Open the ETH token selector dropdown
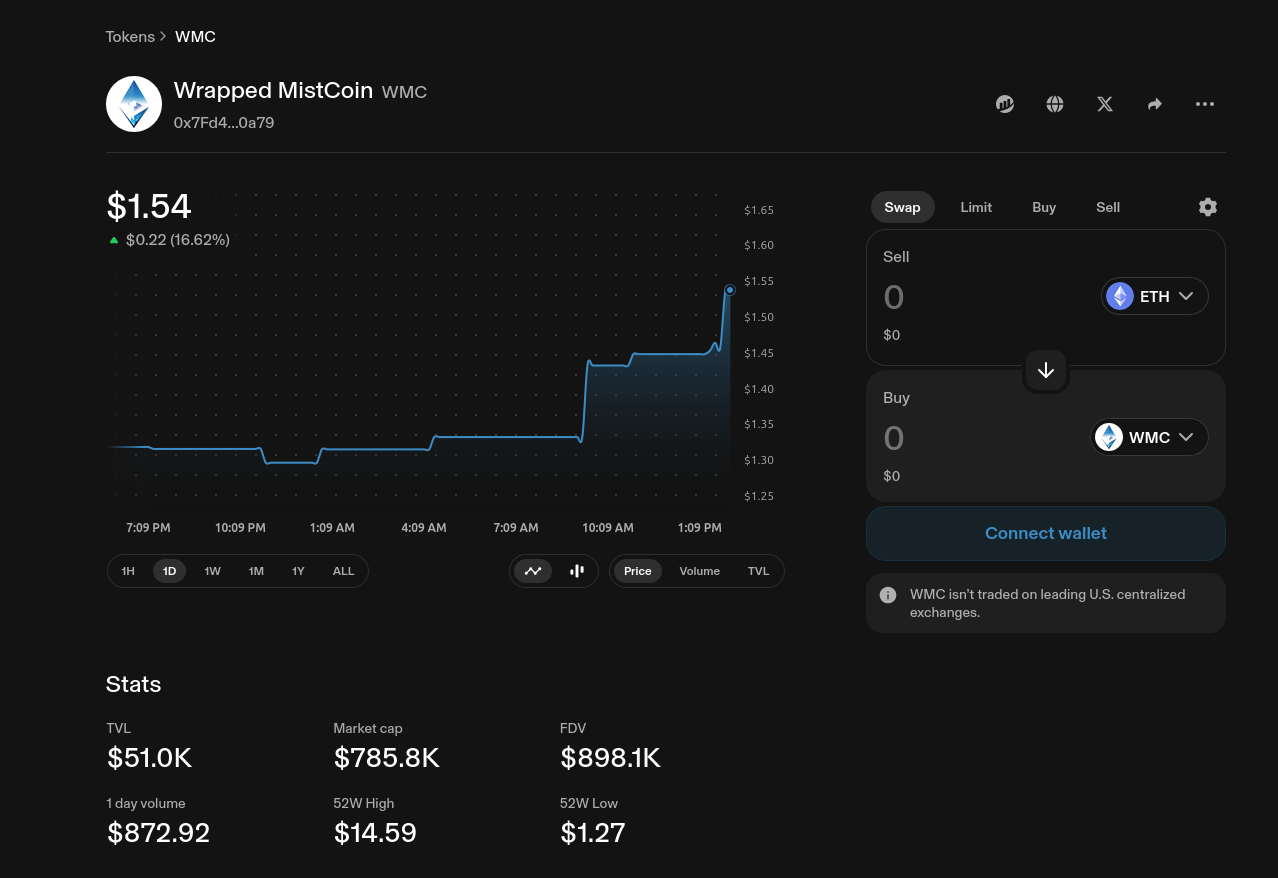This screenshot has height=878, width=1278. click(x=1154, y=296)
